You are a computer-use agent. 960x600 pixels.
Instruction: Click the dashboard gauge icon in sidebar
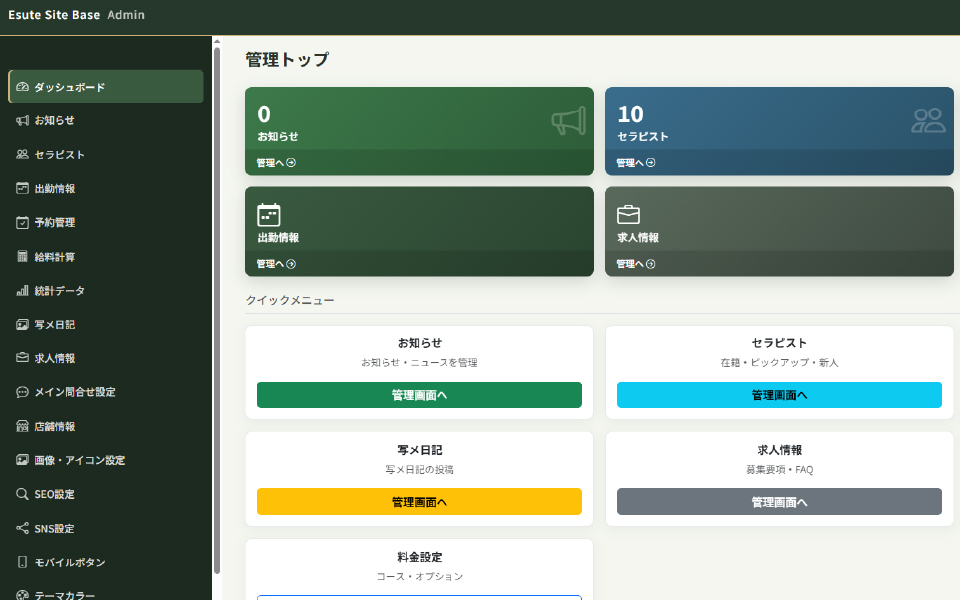23,87
